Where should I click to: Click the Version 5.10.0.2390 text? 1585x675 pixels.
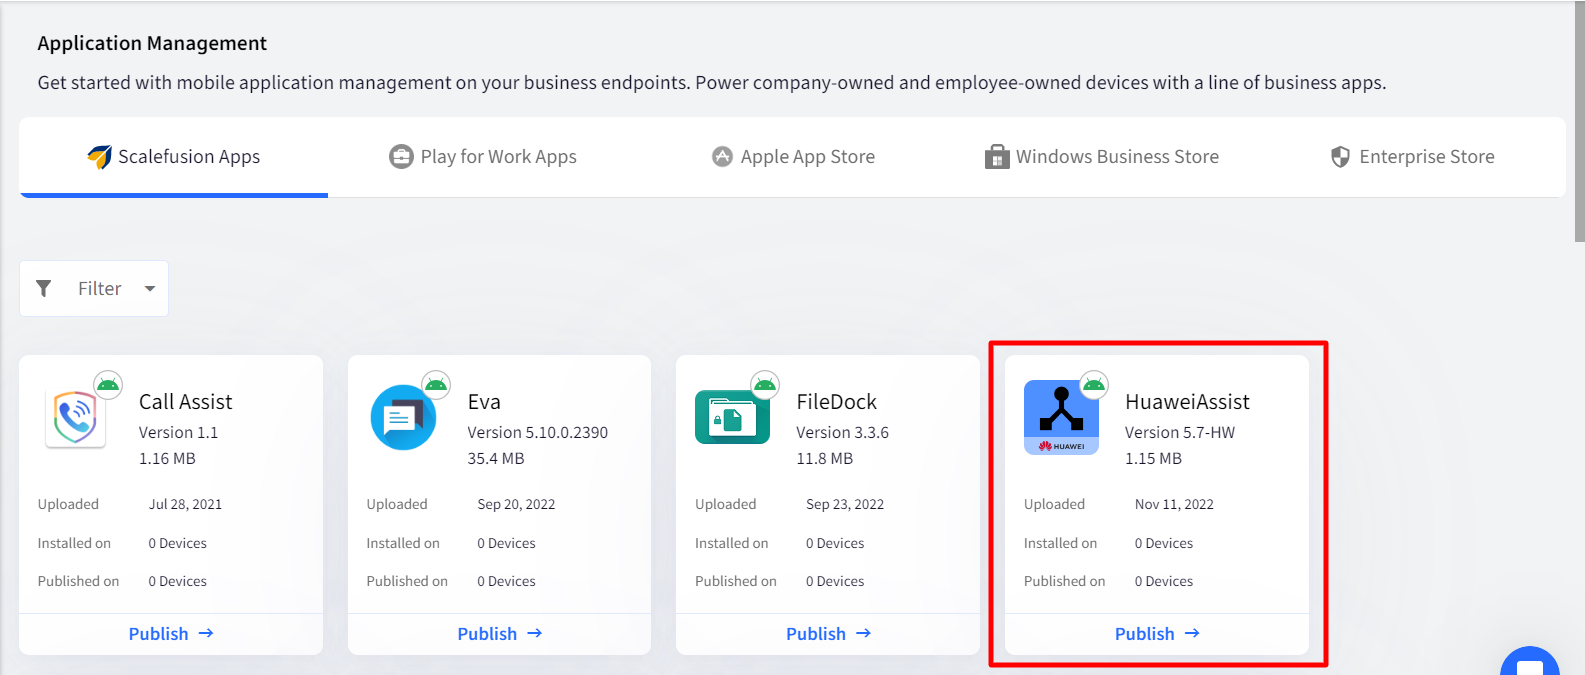click(x=537, y=433)
